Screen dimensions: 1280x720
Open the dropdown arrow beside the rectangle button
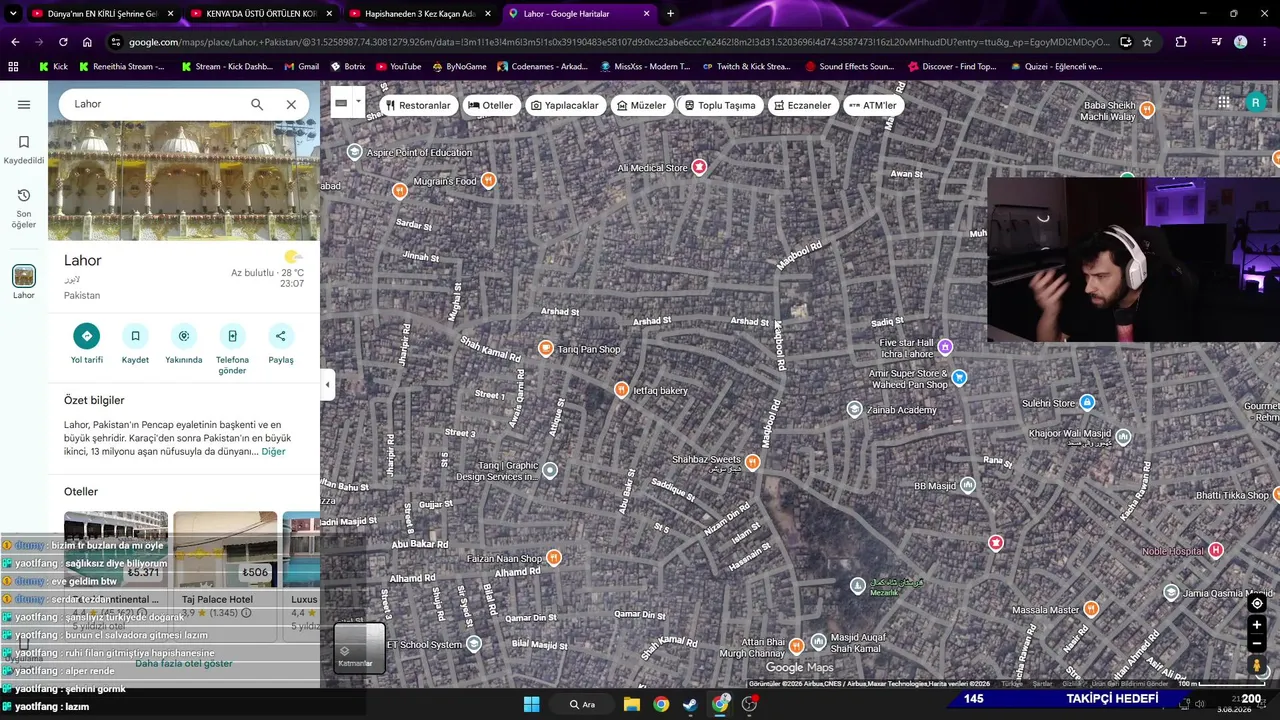(x=358, y=103)
